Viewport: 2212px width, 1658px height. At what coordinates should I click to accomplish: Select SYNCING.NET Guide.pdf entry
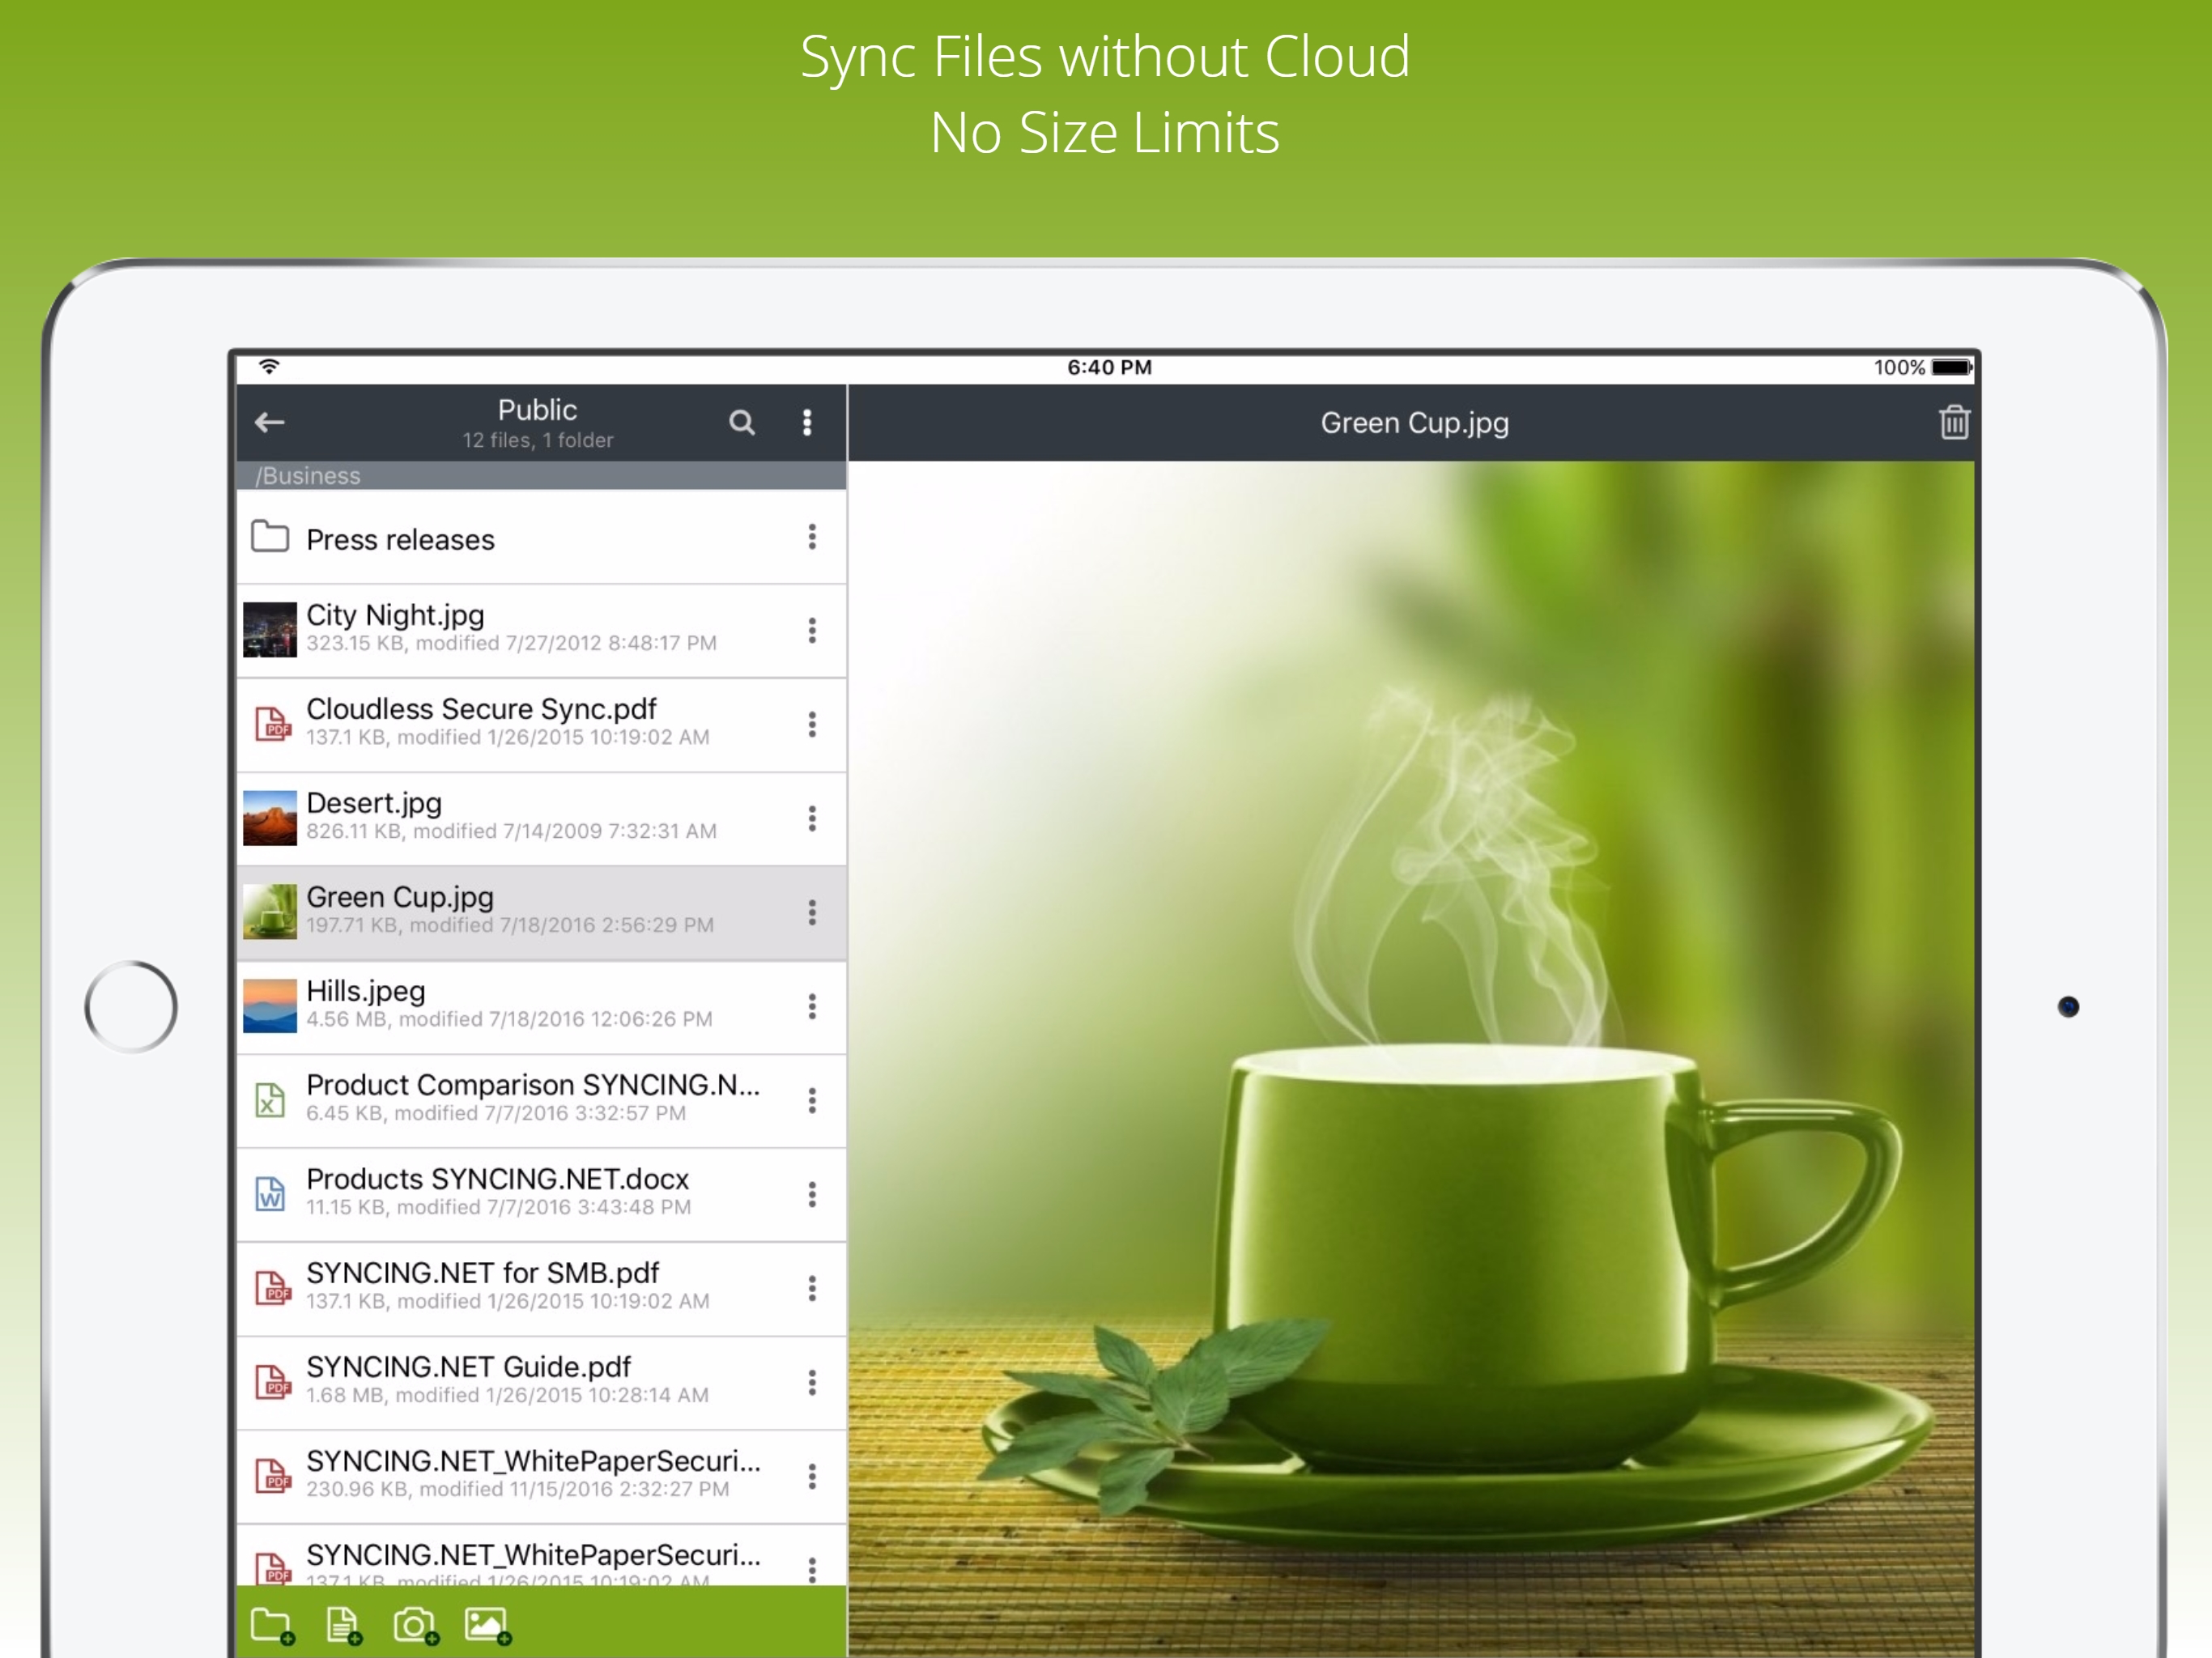click(x=468, y=1379)
